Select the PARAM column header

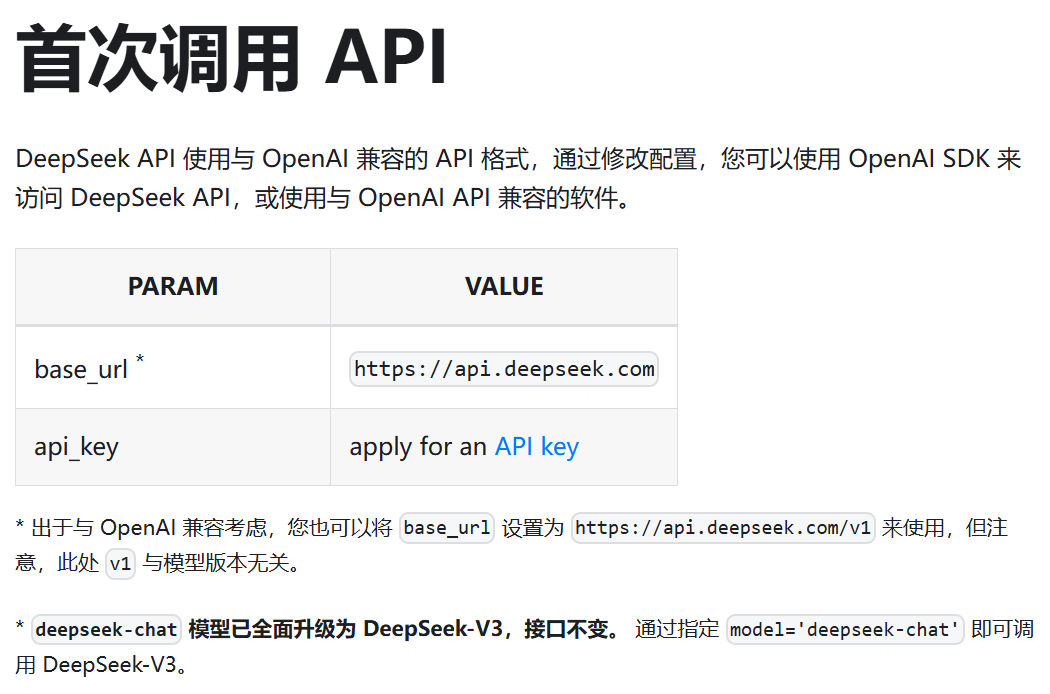(173, 287)
